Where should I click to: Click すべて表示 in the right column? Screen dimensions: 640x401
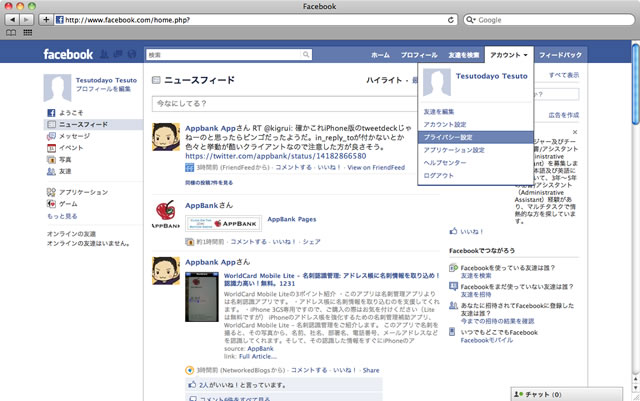pyautogui.click(x=564, y=75)
